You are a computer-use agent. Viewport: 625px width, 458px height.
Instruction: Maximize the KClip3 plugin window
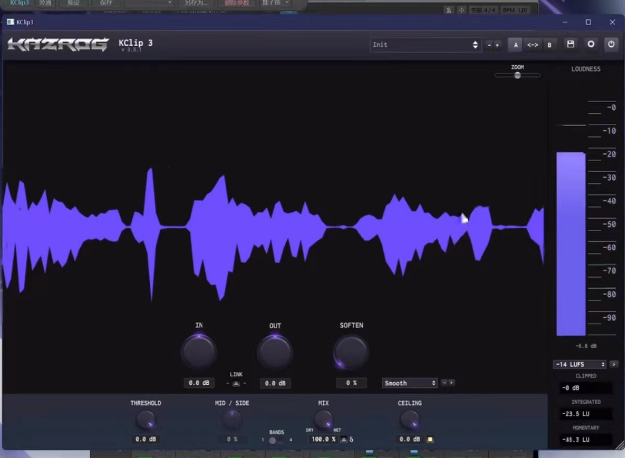click(588, 22)
